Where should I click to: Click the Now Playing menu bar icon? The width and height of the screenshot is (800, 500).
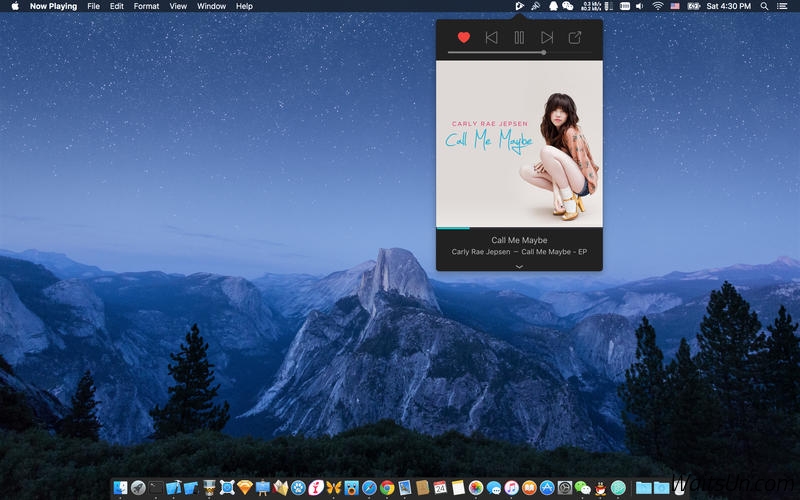[519, 6]
